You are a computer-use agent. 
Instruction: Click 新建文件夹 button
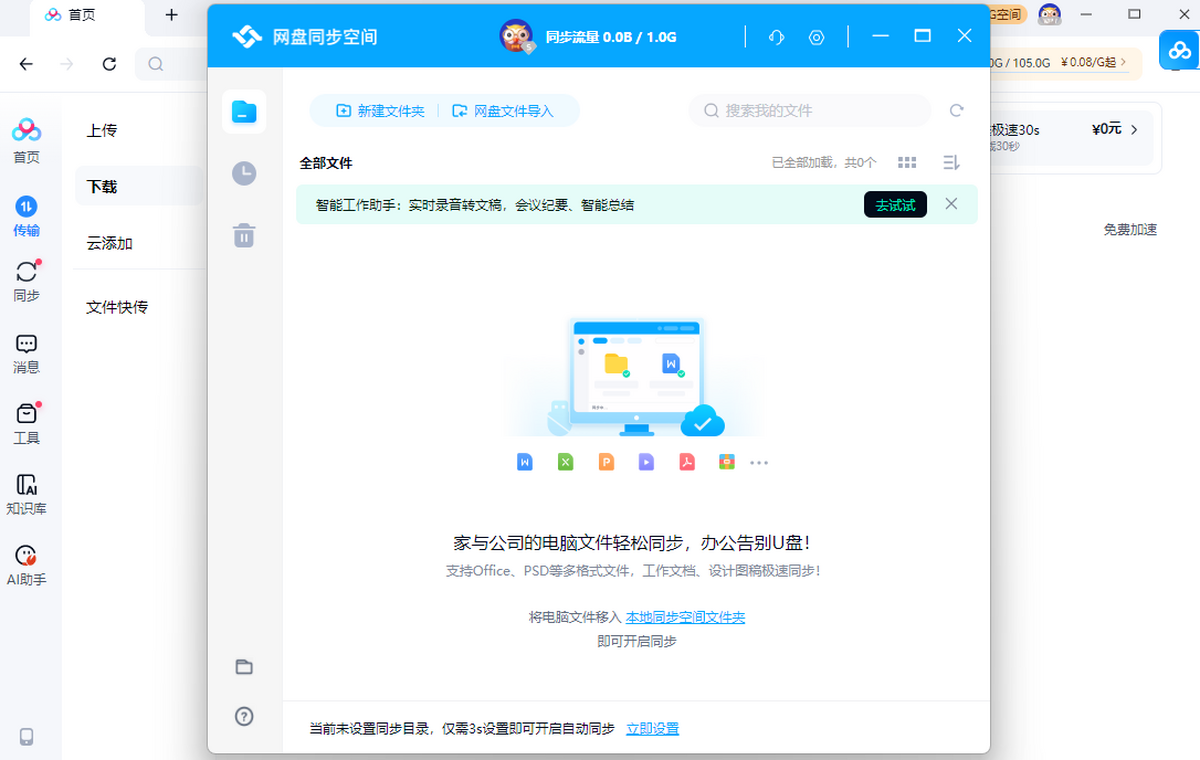(380, 111)
